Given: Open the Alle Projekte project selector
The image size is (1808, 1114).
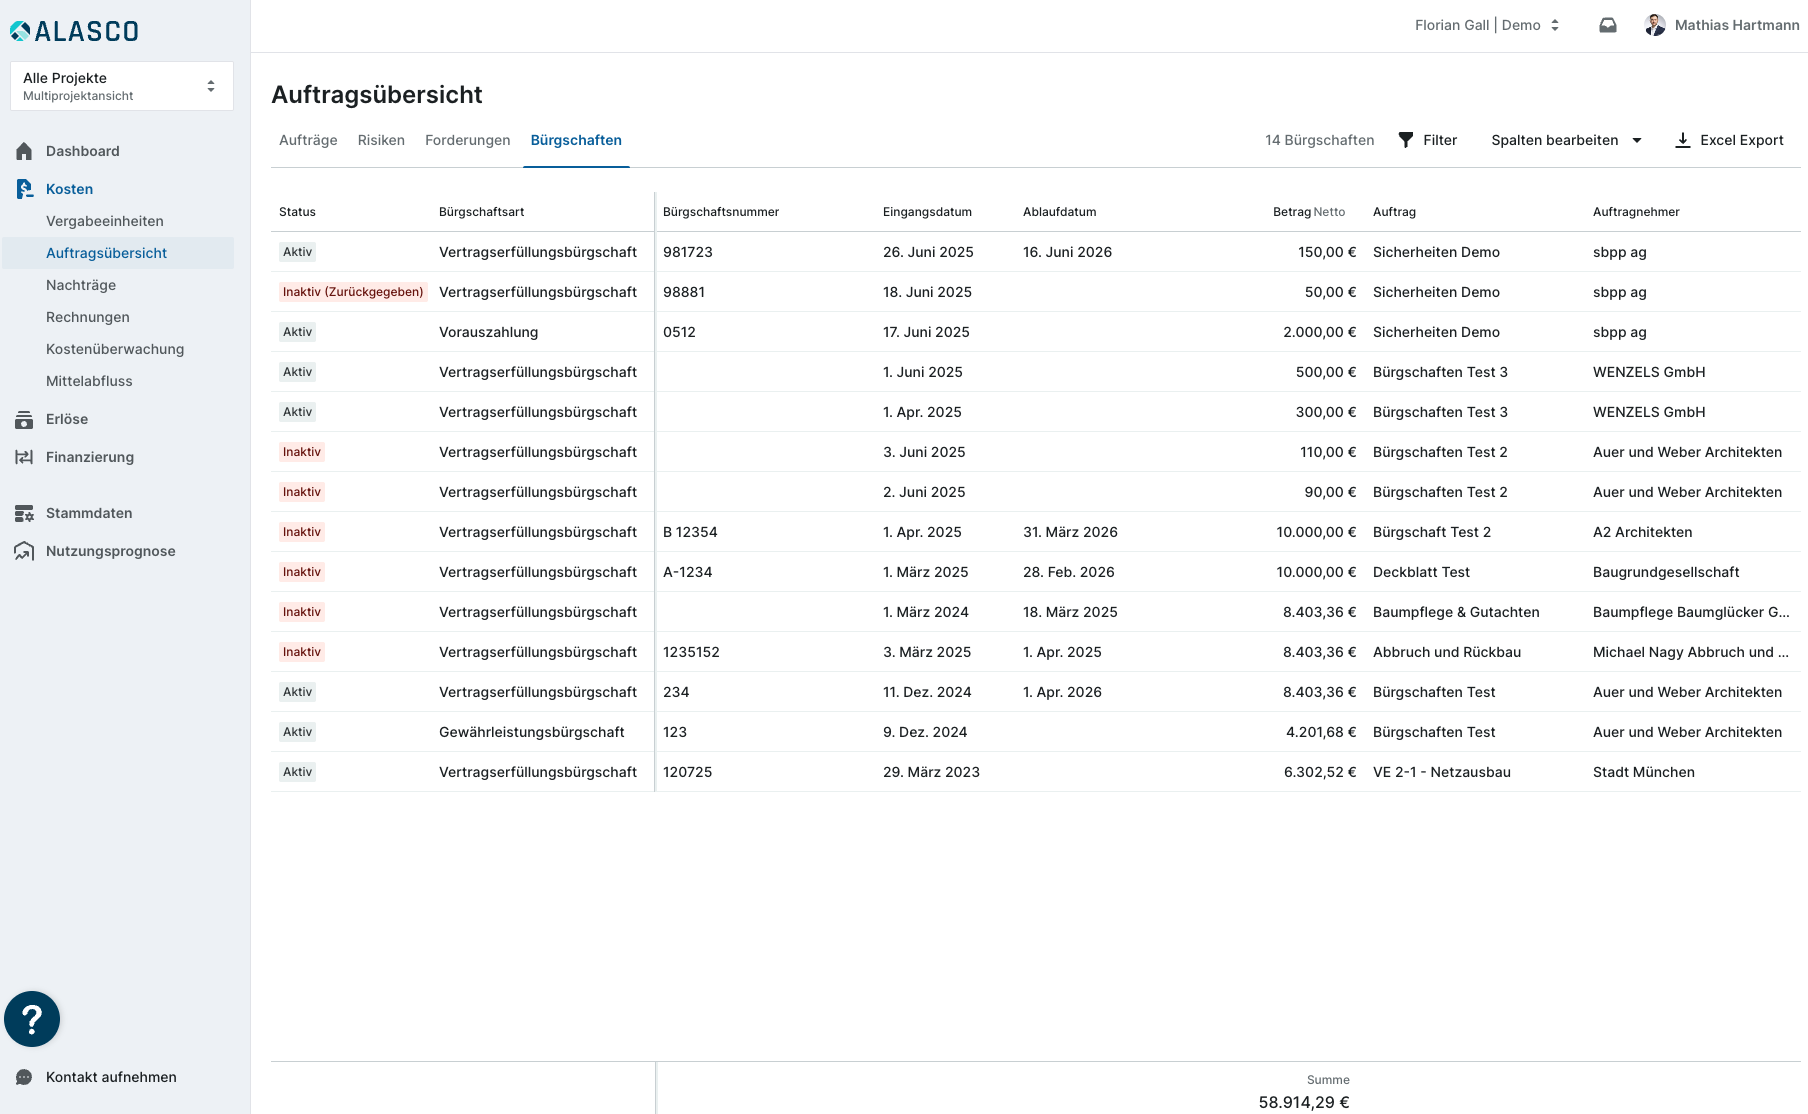Looking at the screenshot, I should point(121,86).
